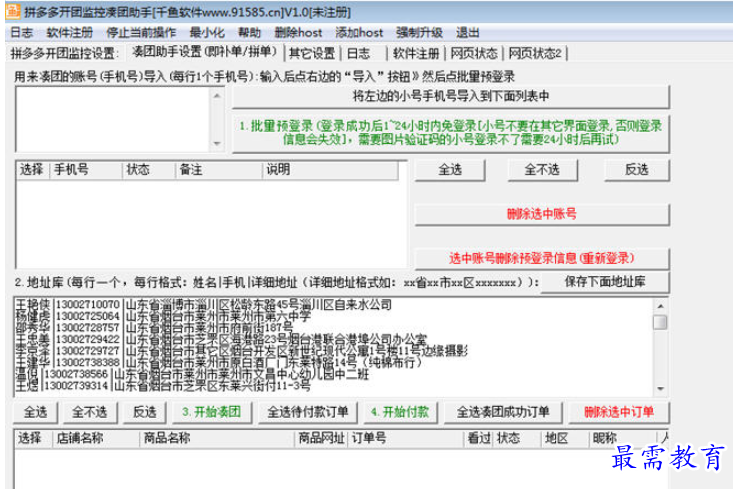Viewport: 733px width, 489px height.
Task: Click the green 1.批量预登录 button
Action: 451,133
